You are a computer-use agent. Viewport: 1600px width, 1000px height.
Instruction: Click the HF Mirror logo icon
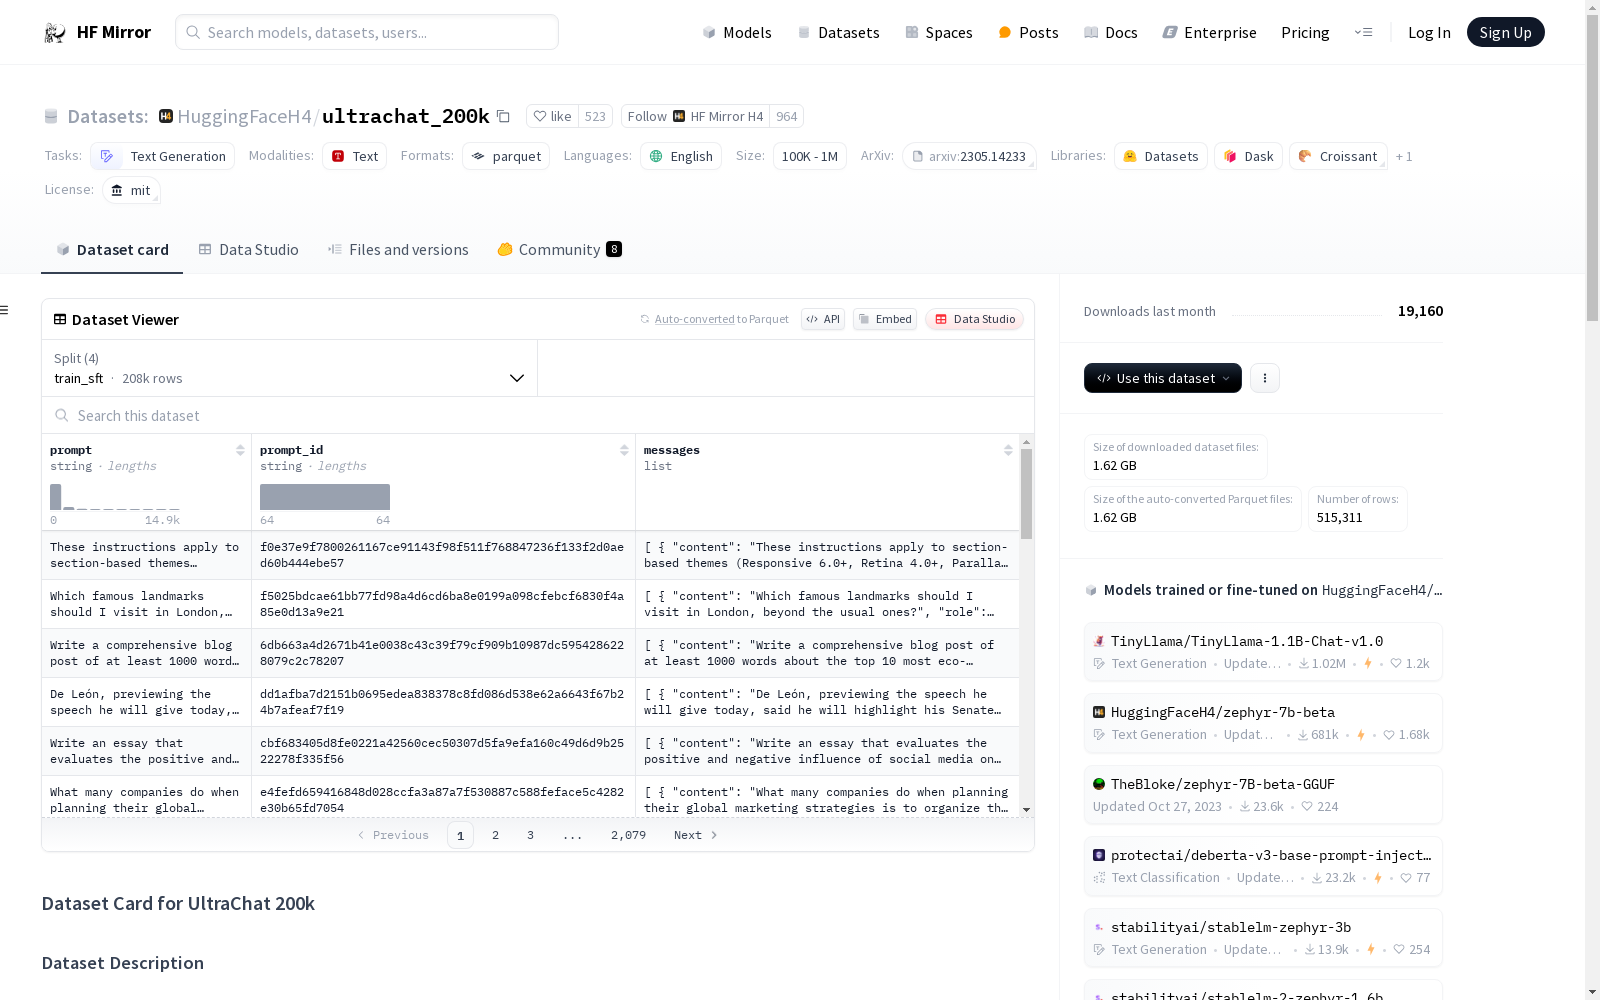tap(55, 33)
